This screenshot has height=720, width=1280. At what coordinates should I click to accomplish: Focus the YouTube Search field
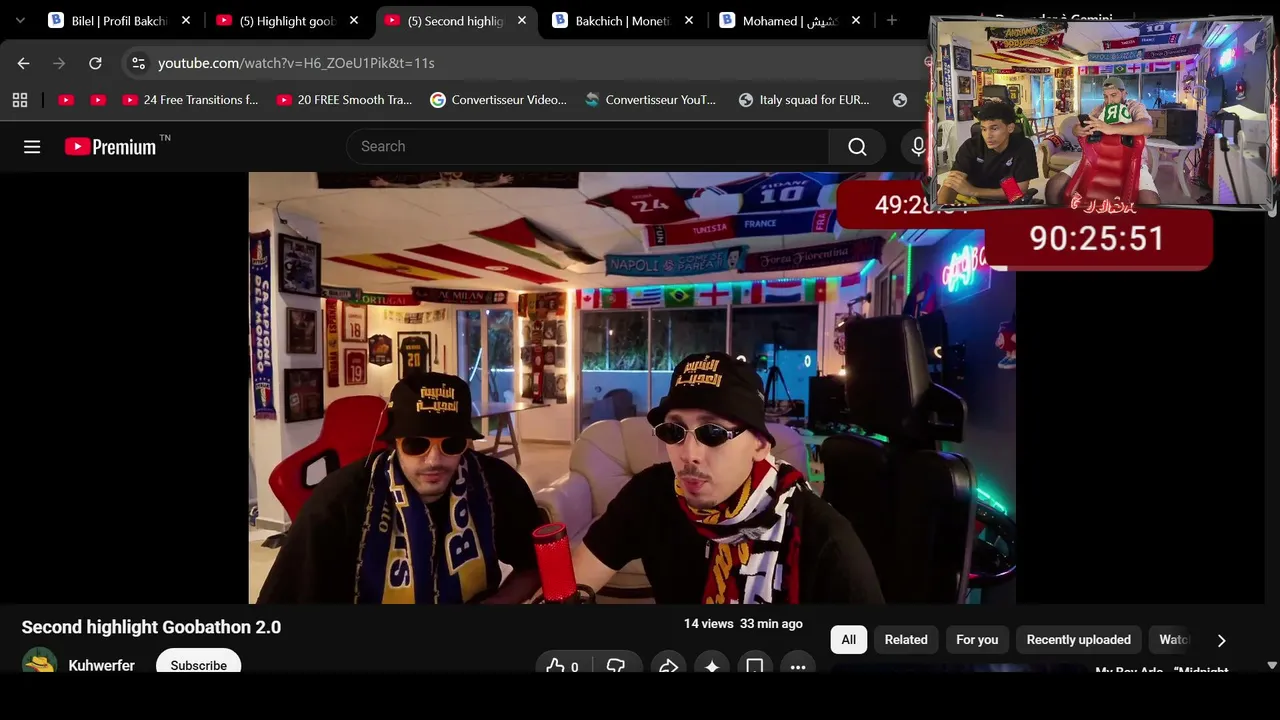pyautogui.click(x=588, y=147)
